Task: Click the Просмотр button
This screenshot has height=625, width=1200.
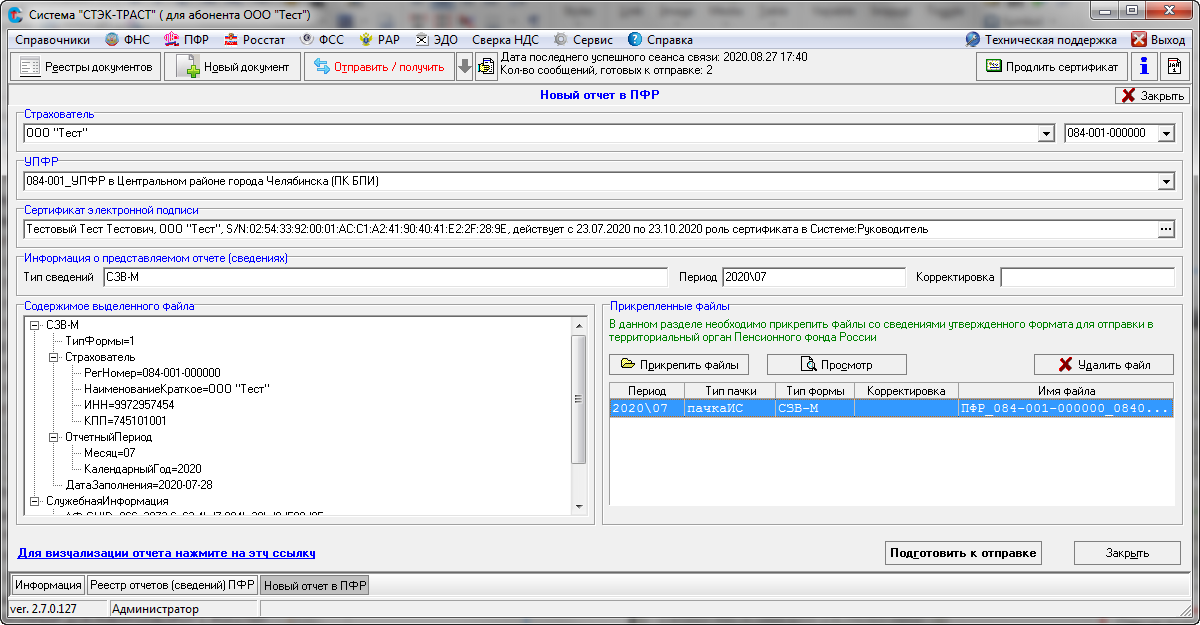Action: [836, 364]
